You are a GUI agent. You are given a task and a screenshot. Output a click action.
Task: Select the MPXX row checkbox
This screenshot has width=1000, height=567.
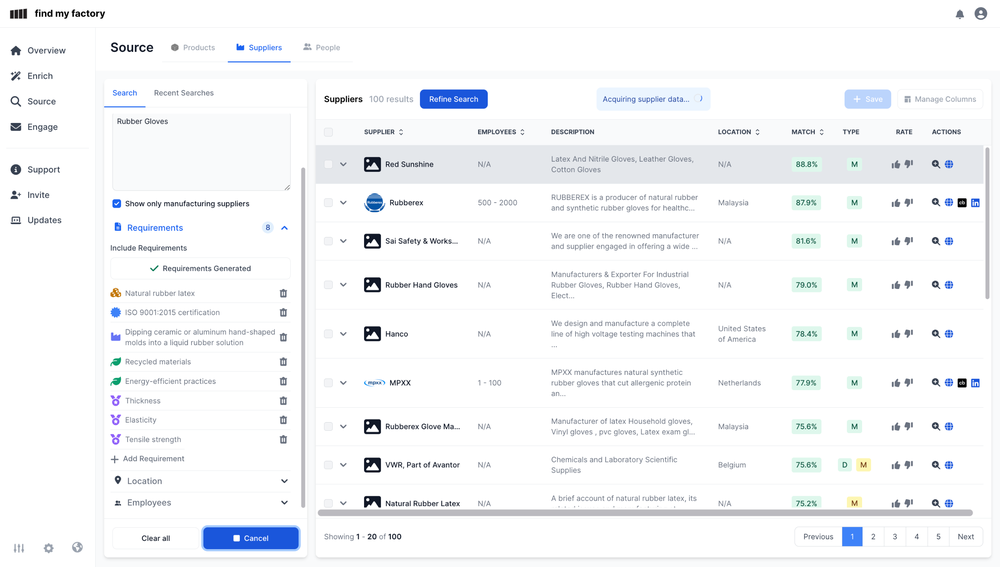click(328, 383)
